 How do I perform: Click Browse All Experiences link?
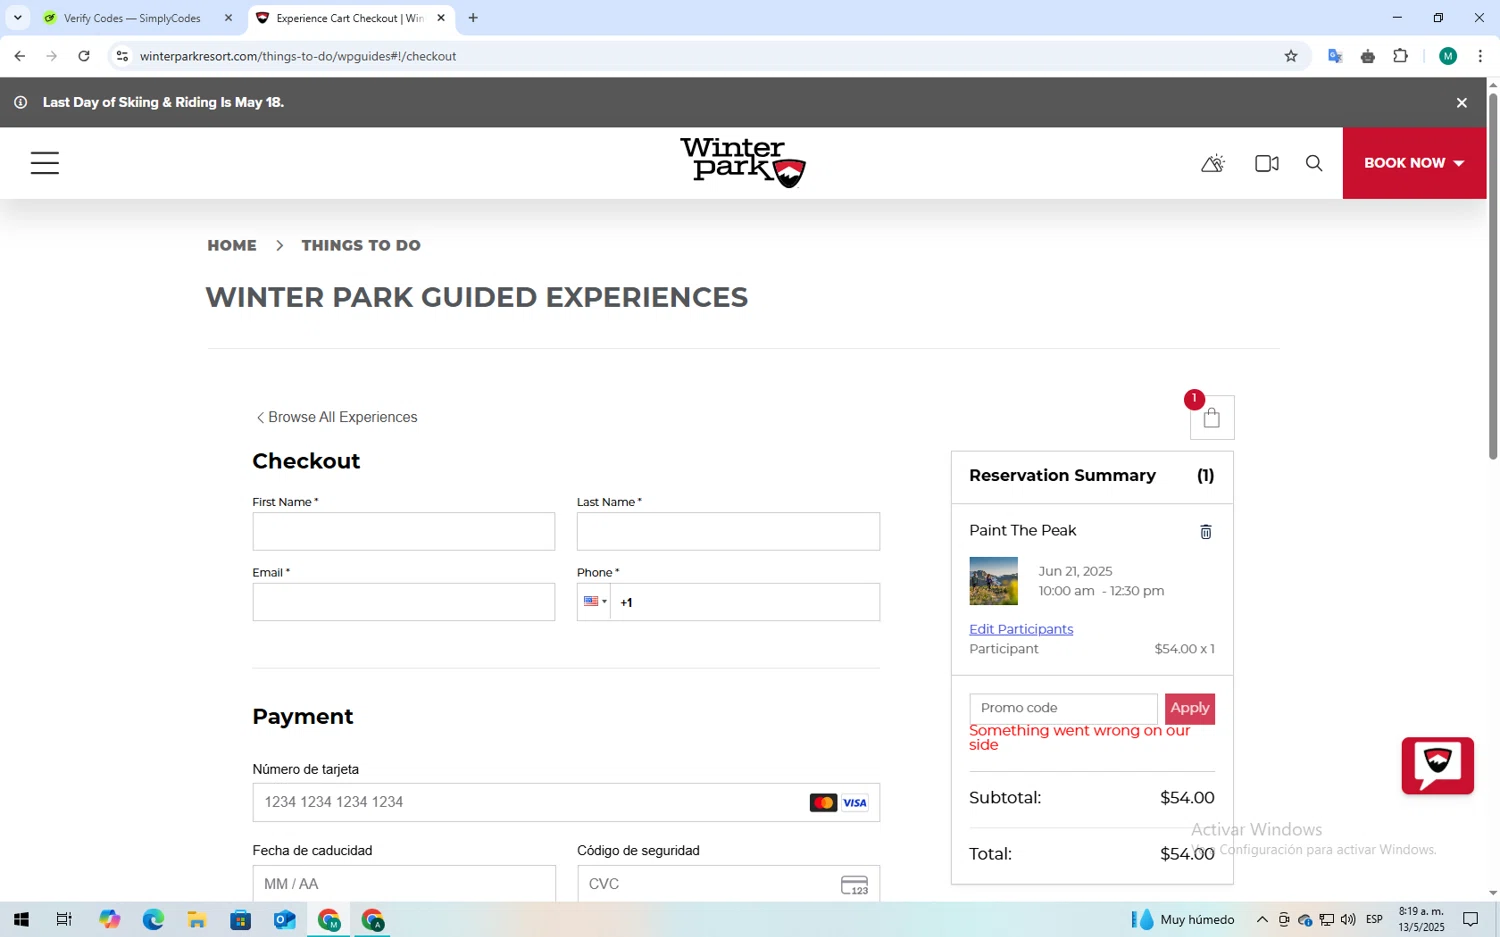pos(336,417)
